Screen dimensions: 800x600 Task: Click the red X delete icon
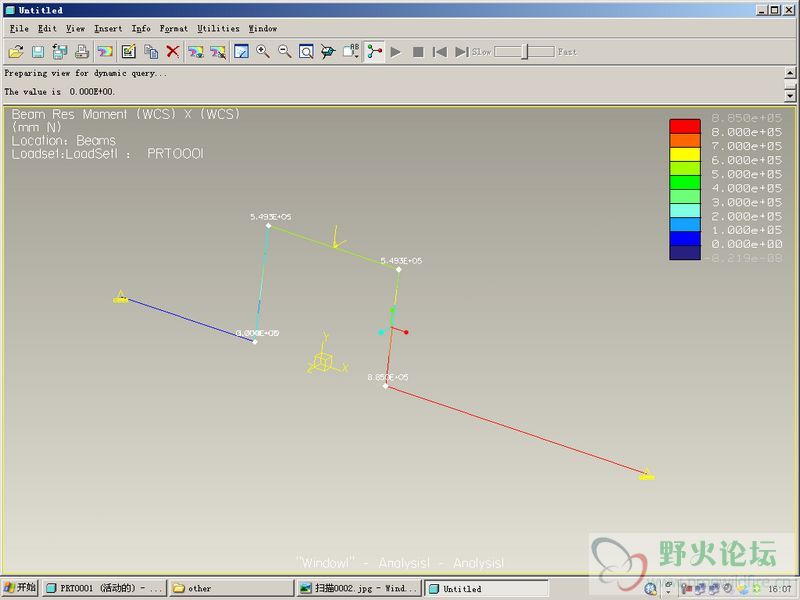(173, 52)
